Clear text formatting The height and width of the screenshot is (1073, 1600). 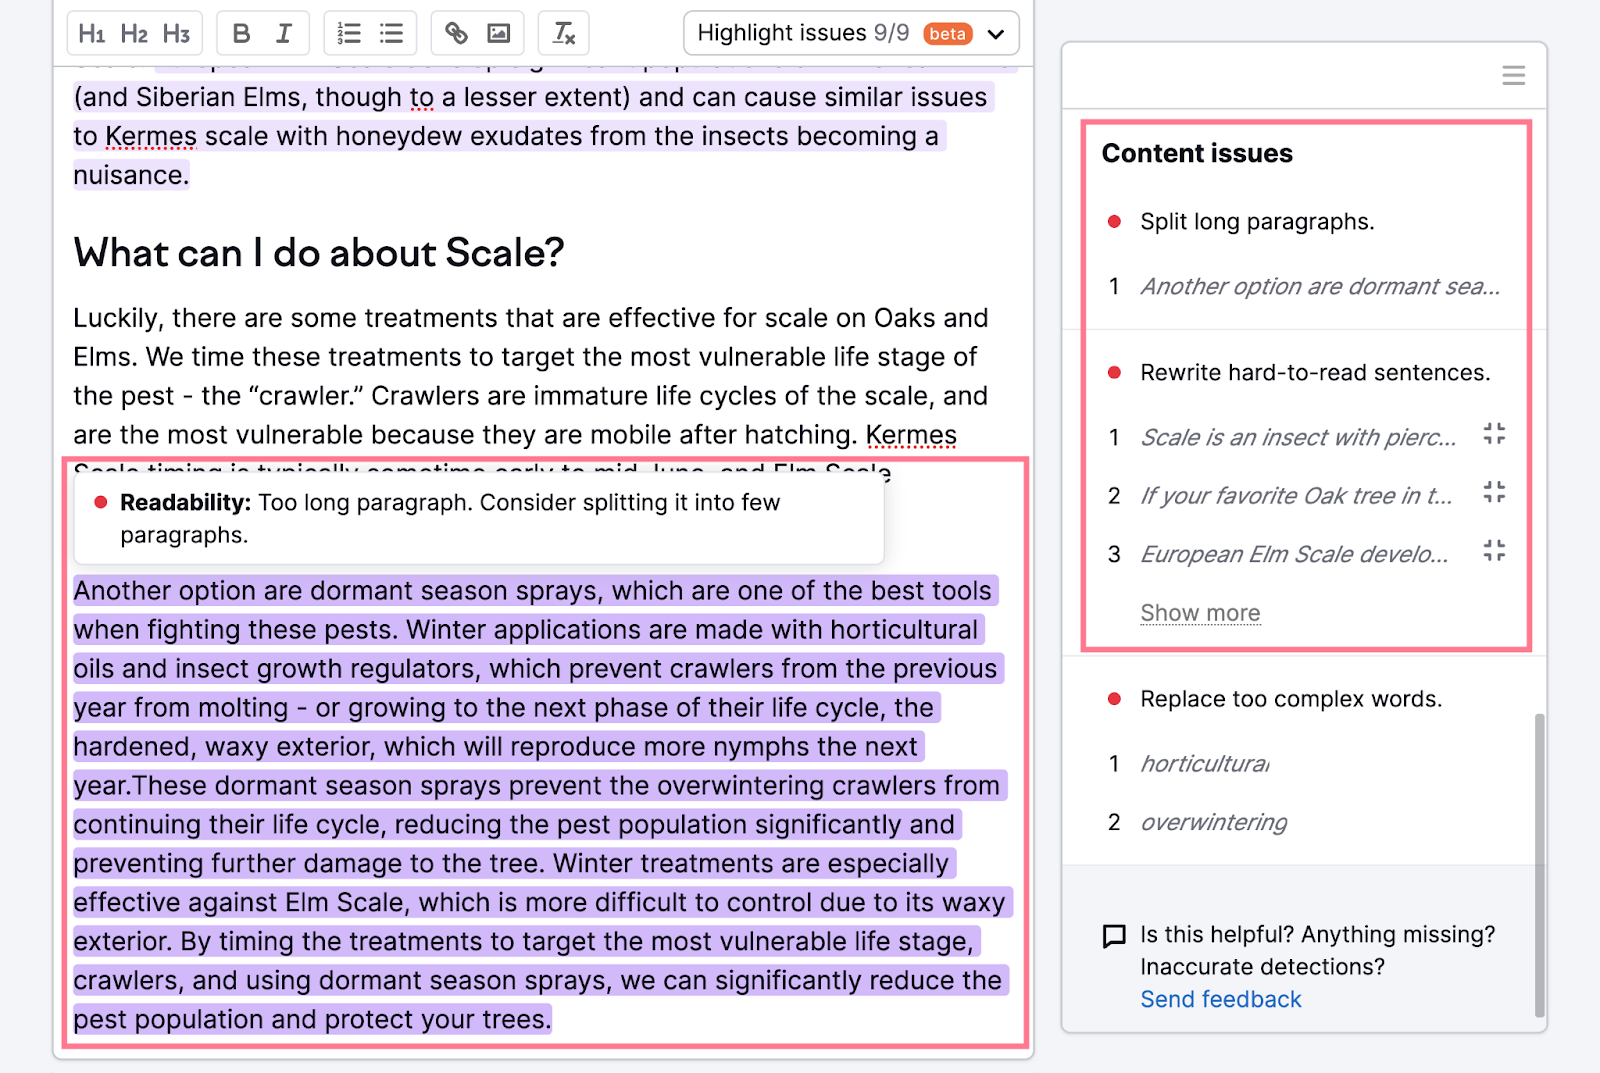coord(564,34)
